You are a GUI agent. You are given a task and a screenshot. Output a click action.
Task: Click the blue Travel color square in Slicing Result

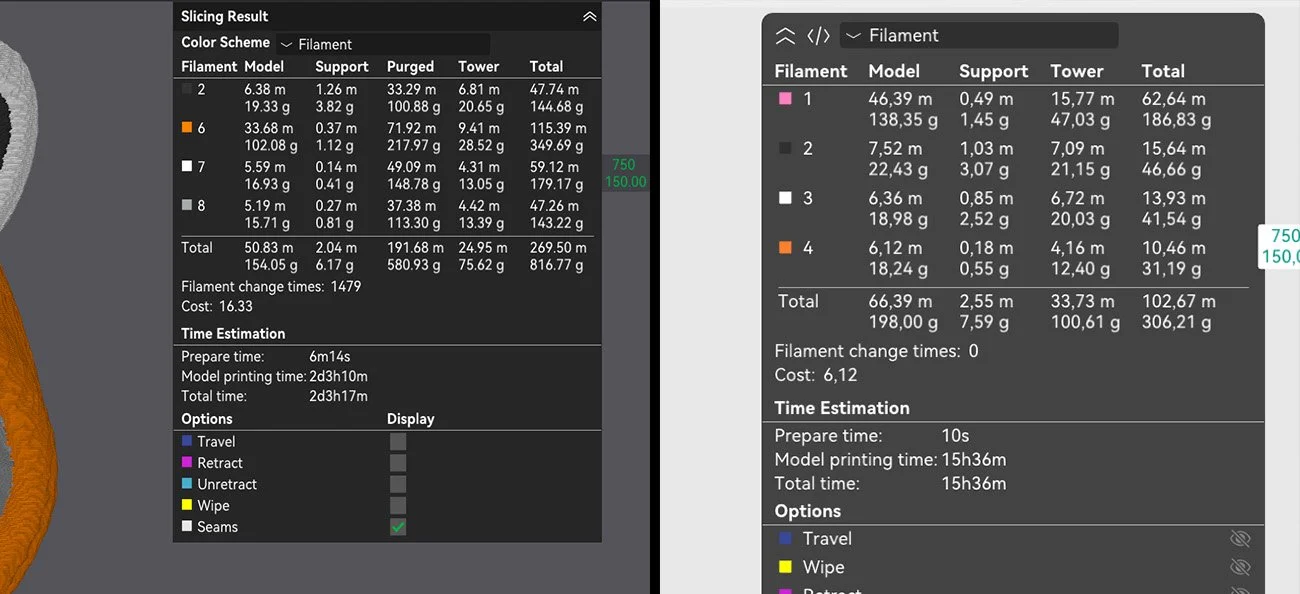click(186, 441)
